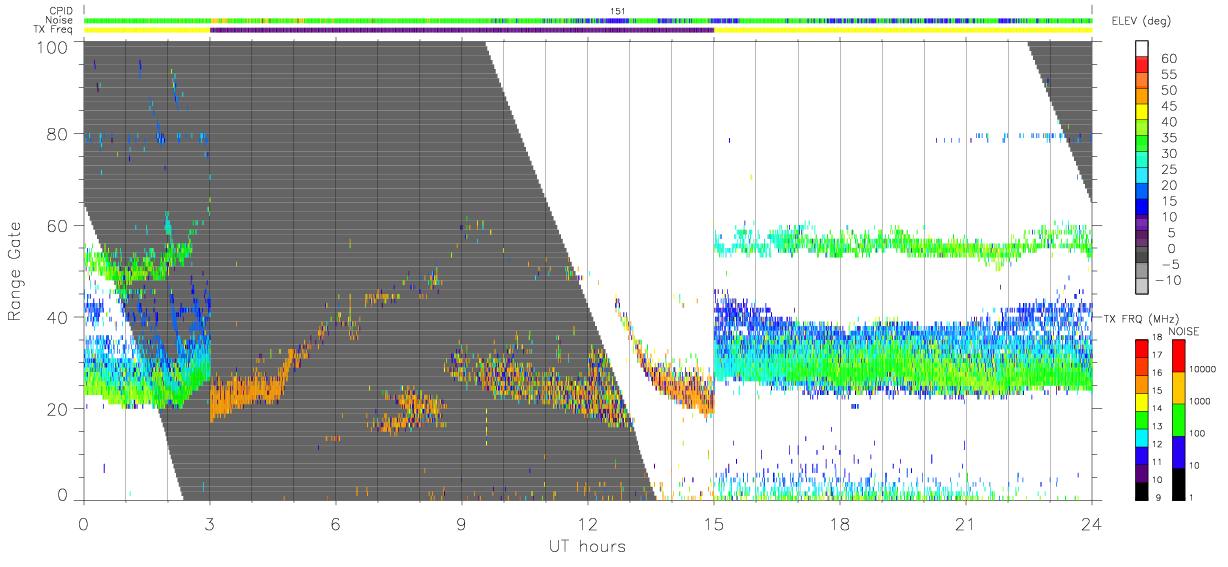1228x567 pixels.
Task: Select the red segment of TX FRQ color bar
Action: pos(1141,347)
